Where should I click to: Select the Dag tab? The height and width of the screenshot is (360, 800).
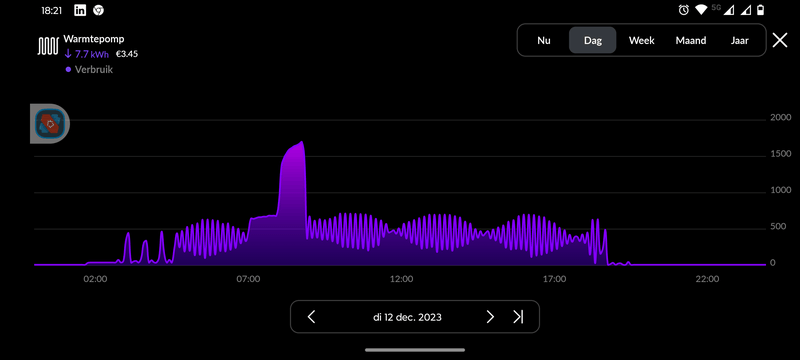tap(593, 40)
